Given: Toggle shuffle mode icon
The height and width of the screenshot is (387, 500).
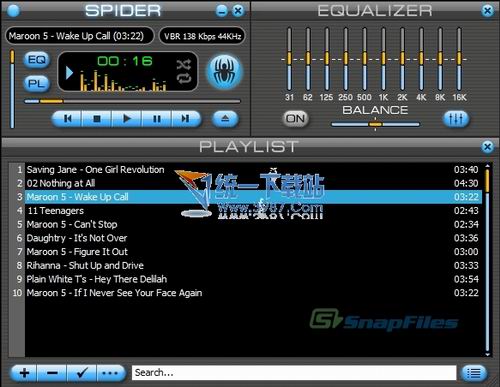Looking at the screenshot, I should [x=184, y=64].
